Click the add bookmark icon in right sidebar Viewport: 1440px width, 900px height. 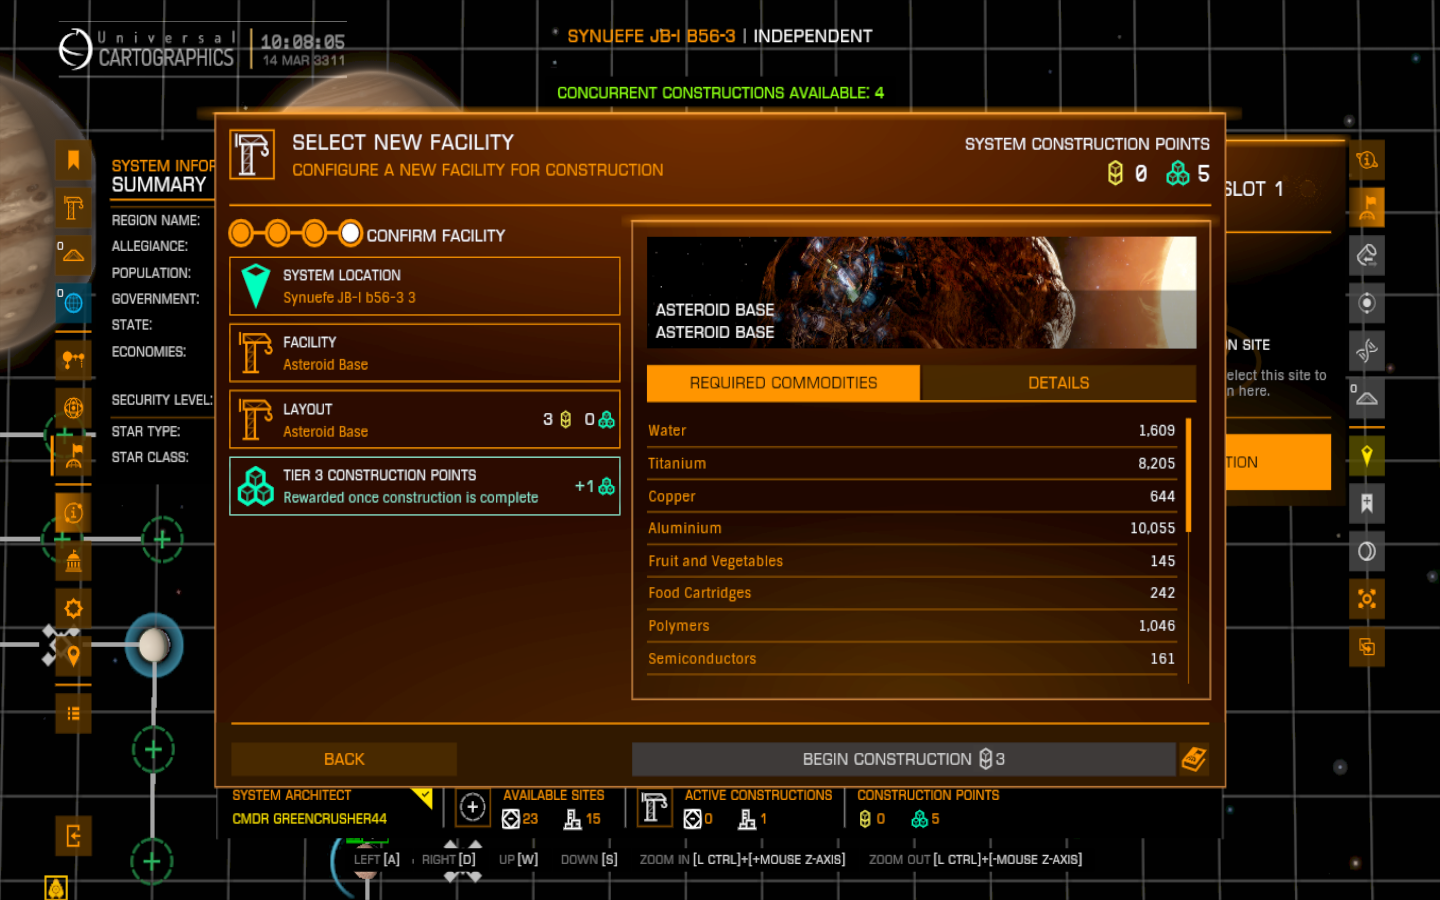(x=1367, y=504)
